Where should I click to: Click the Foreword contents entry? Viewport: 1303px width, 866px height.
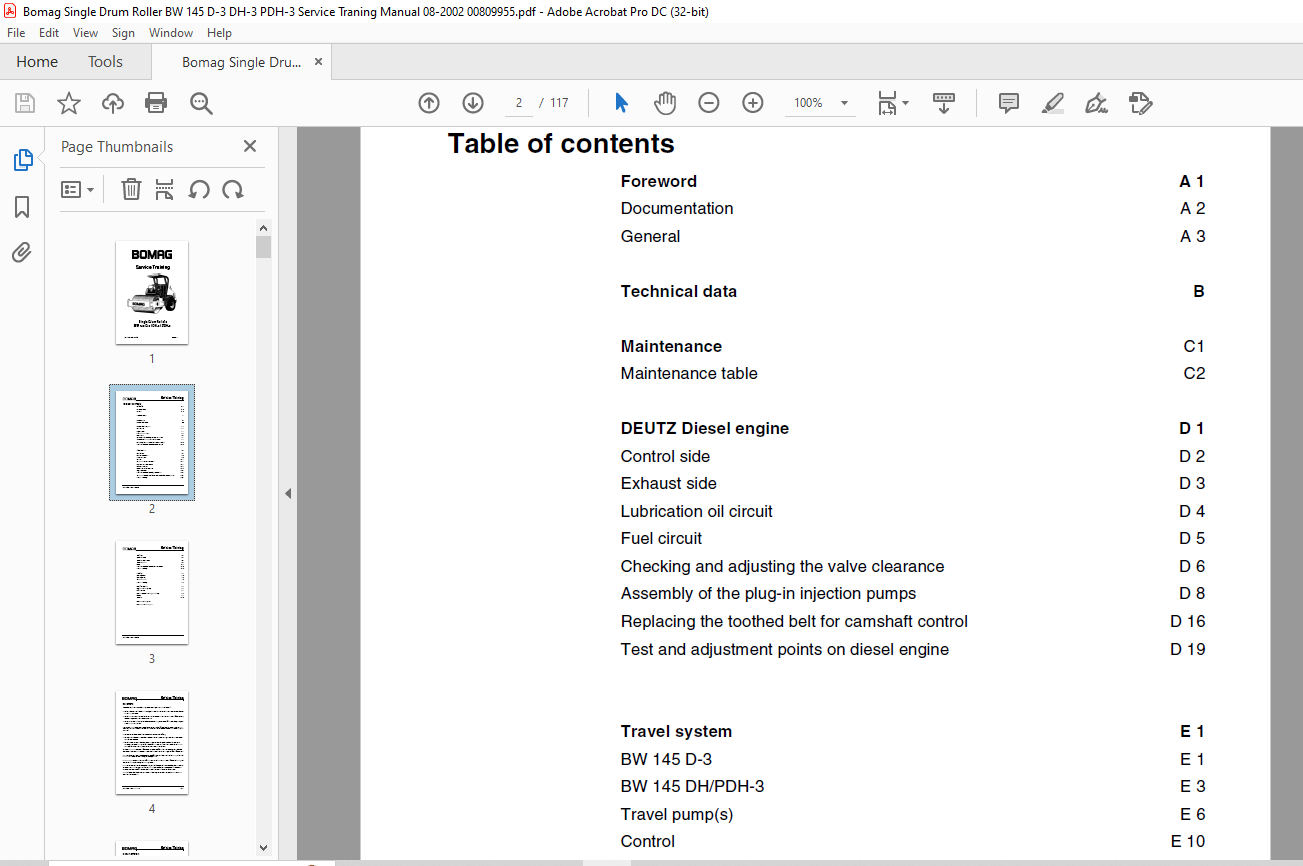659,181
